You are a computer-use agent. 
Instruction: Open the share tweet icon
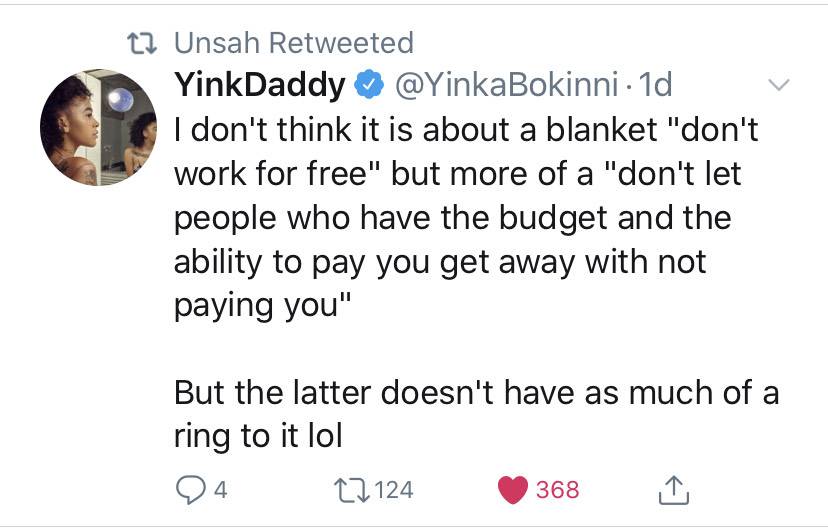pyautogui.click(x=674, y=490)
